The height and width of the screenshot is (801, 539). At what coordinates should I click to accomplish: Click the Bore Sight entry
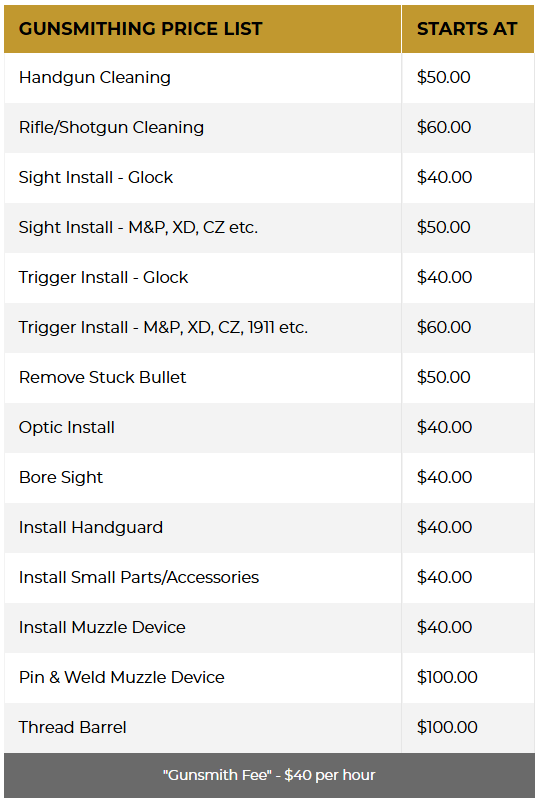(61, 478)
